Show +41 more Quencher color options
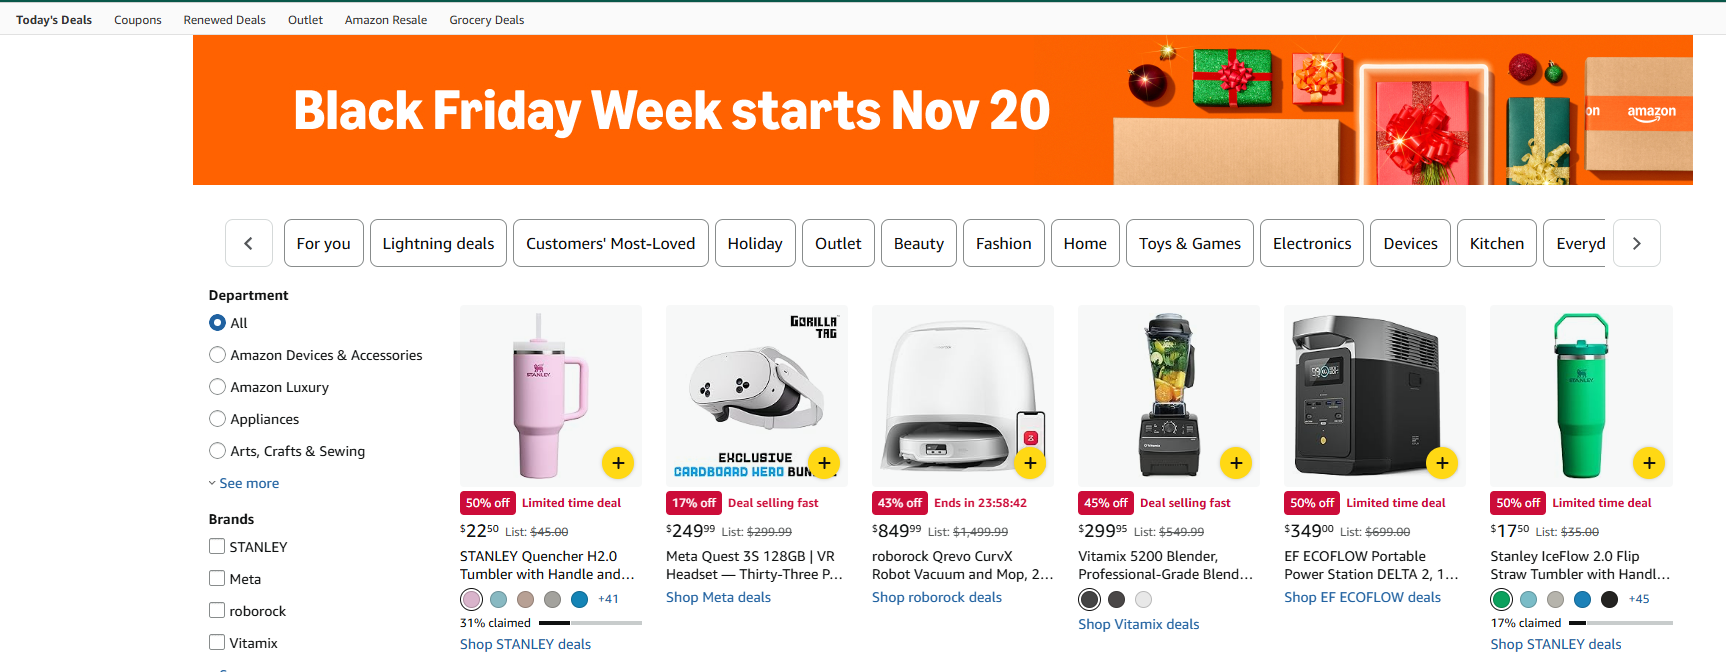This screenshot has height=672, width=1726. click(x=608, y=599)
